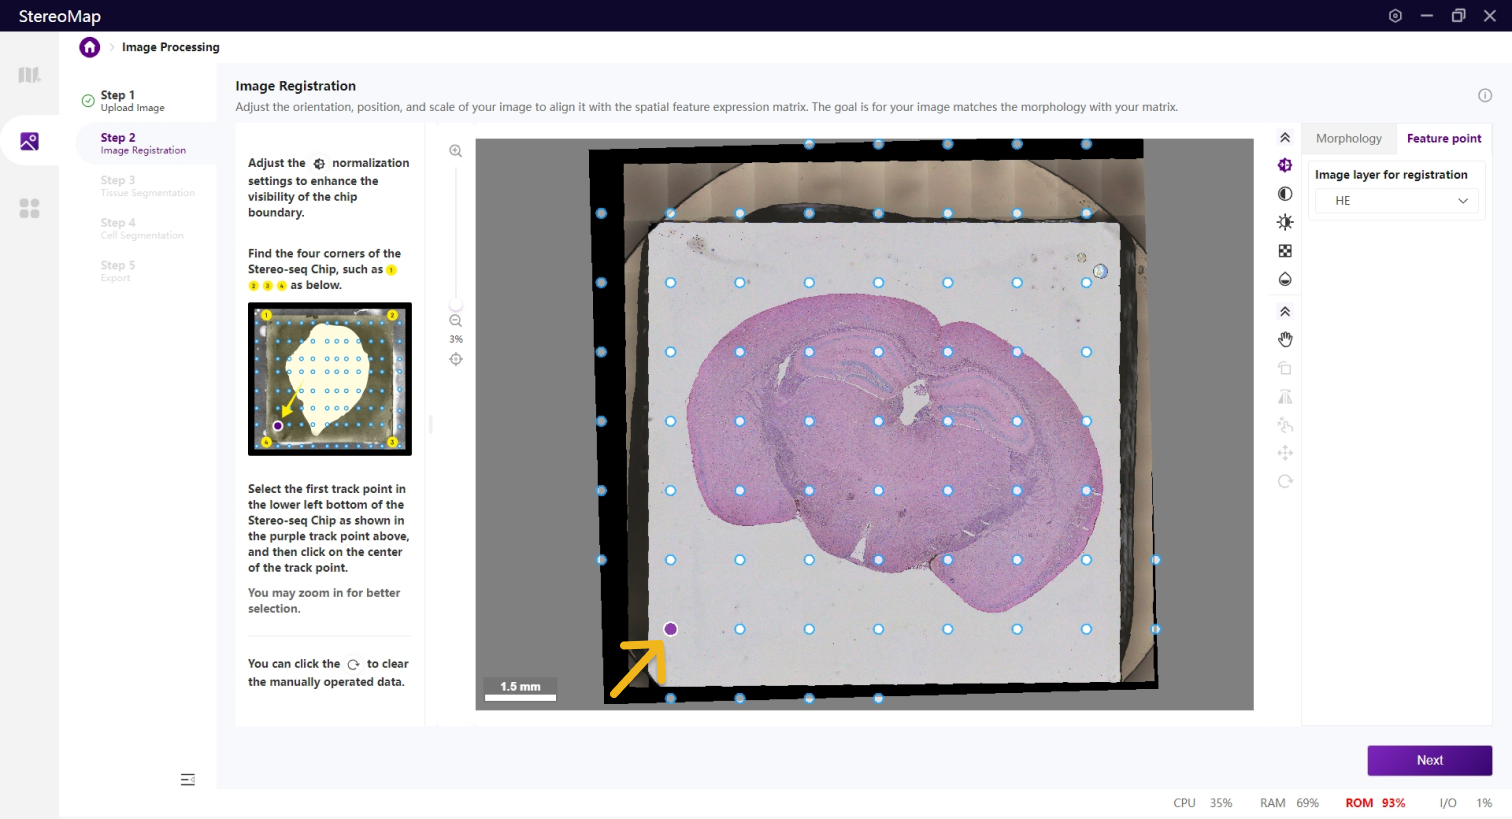Open the info icon at top right
The height and width of the screenshot is (819, 1512).
[1485, 95]
